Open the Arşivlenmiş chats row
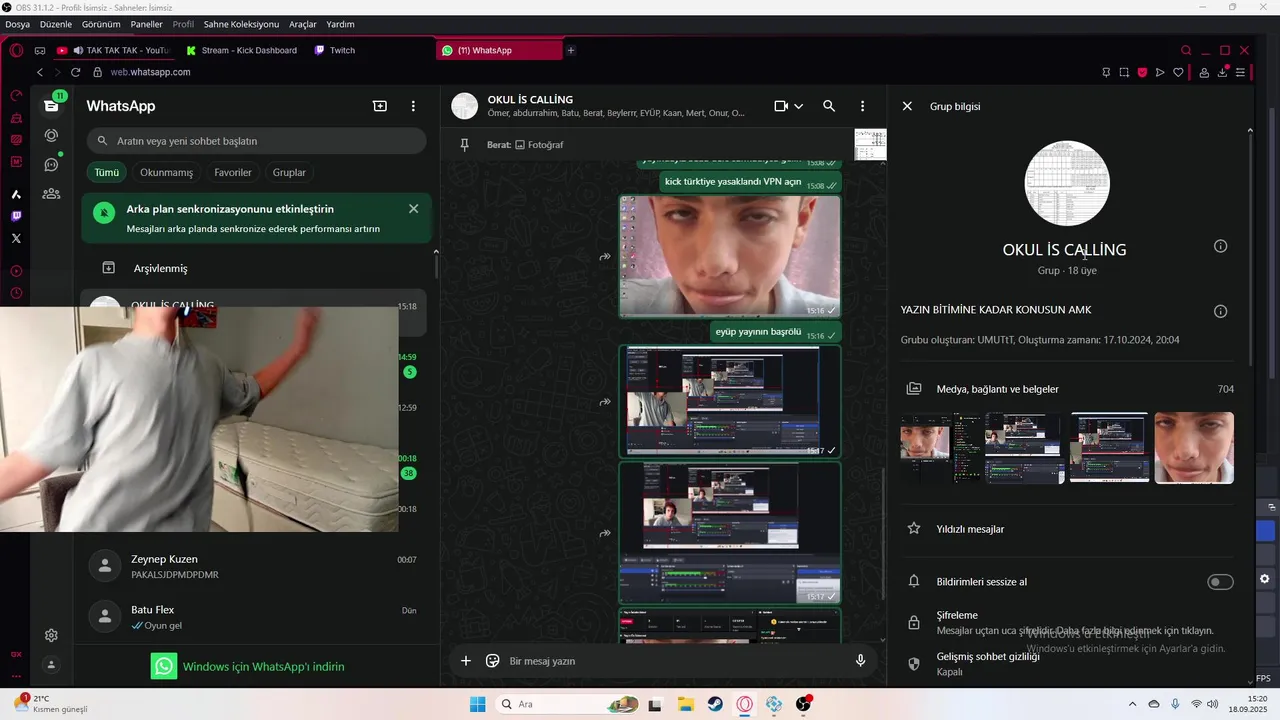This screenshot has height=720, width=1280. pyautogui.click(x=256, y=268)
